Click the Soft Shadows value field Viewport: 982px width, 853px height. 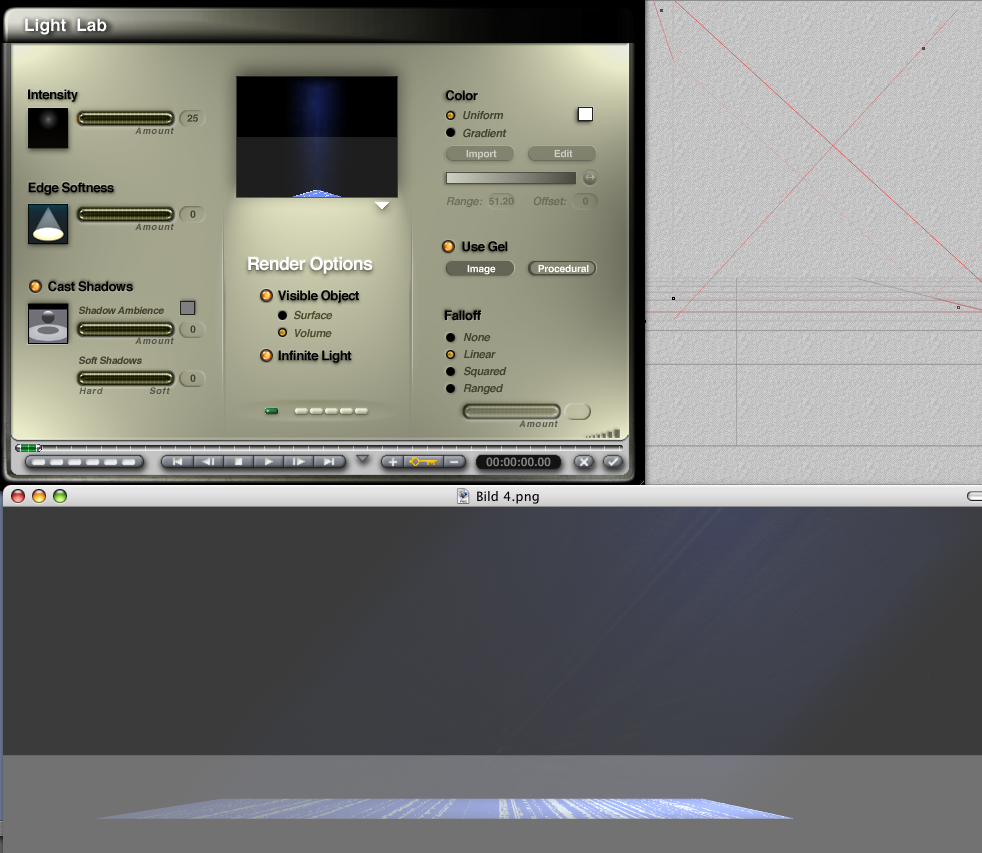point(192,378)
